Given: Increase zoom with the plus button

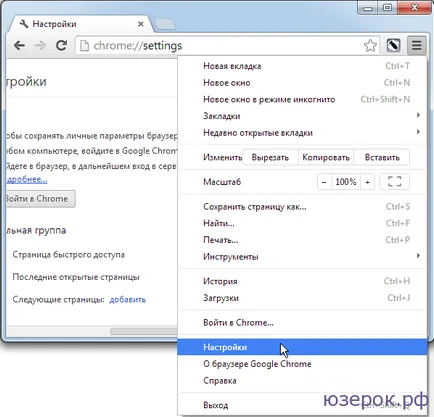Looking at the screenshot, I should tap(367, 182).
